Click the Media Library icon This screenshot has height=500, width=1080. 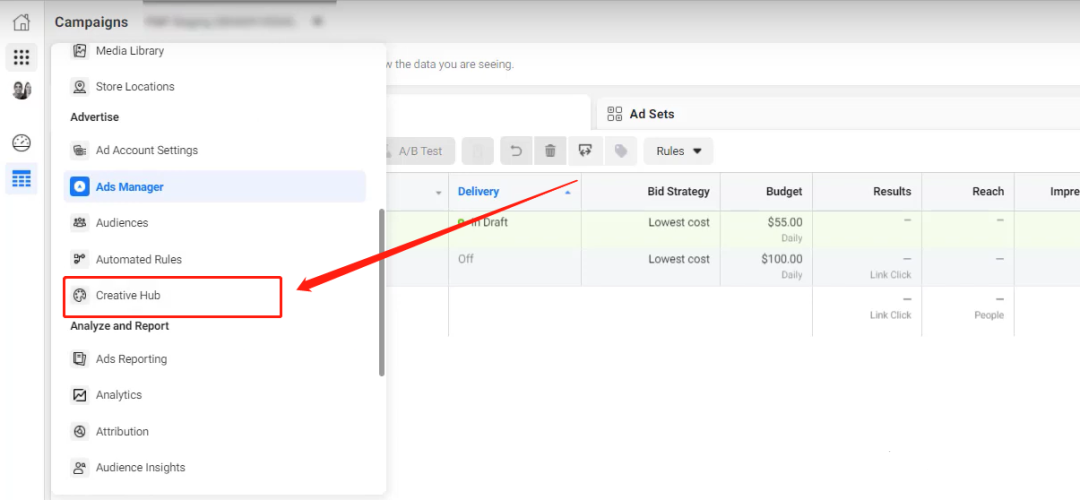(80, 51)
